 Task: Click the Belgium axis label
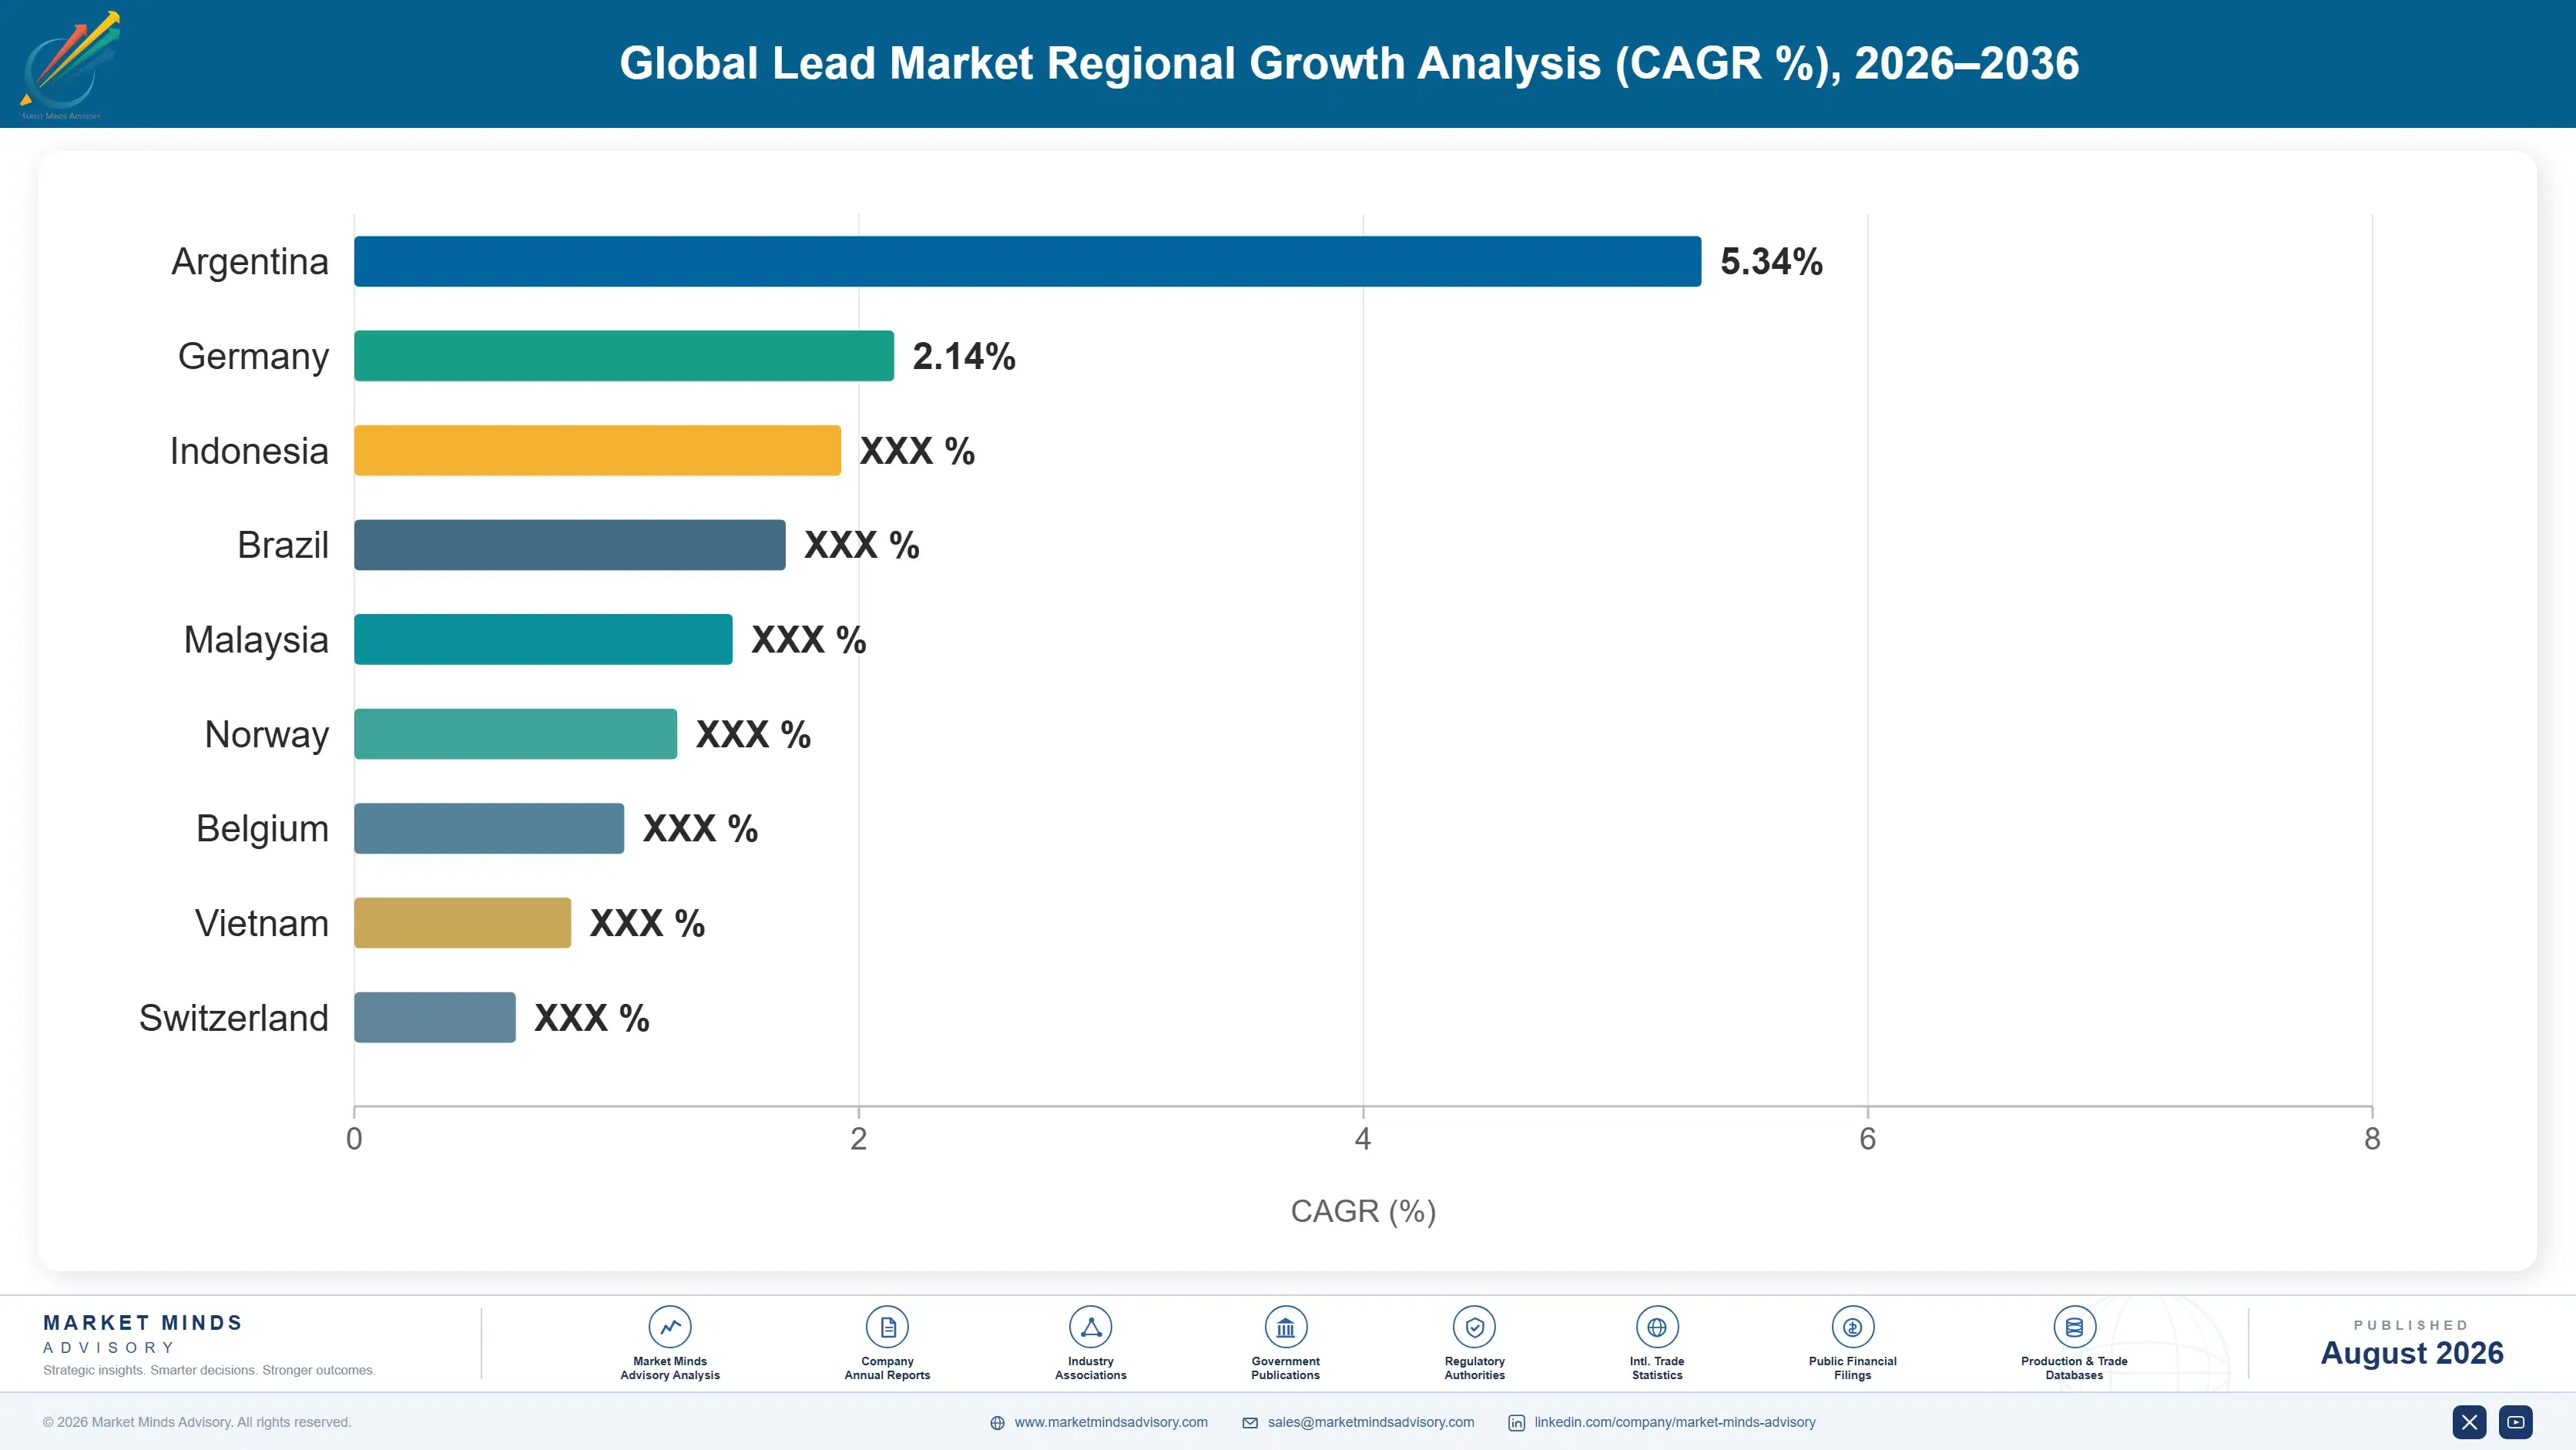tap(262, 830)
